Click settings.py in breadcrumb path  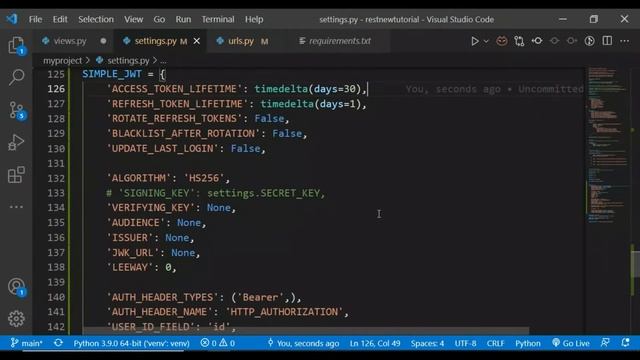[128, 61]
